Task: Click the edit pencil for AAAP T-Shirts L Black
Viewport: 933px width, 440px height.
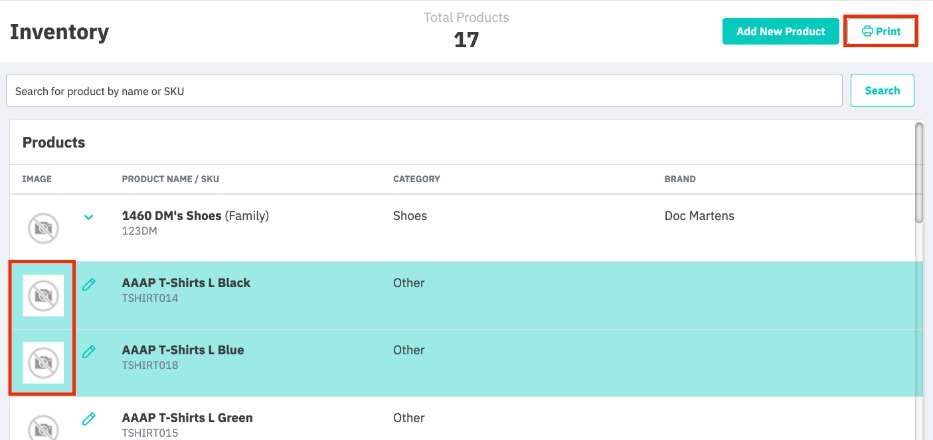Action: tap(89, 285)
